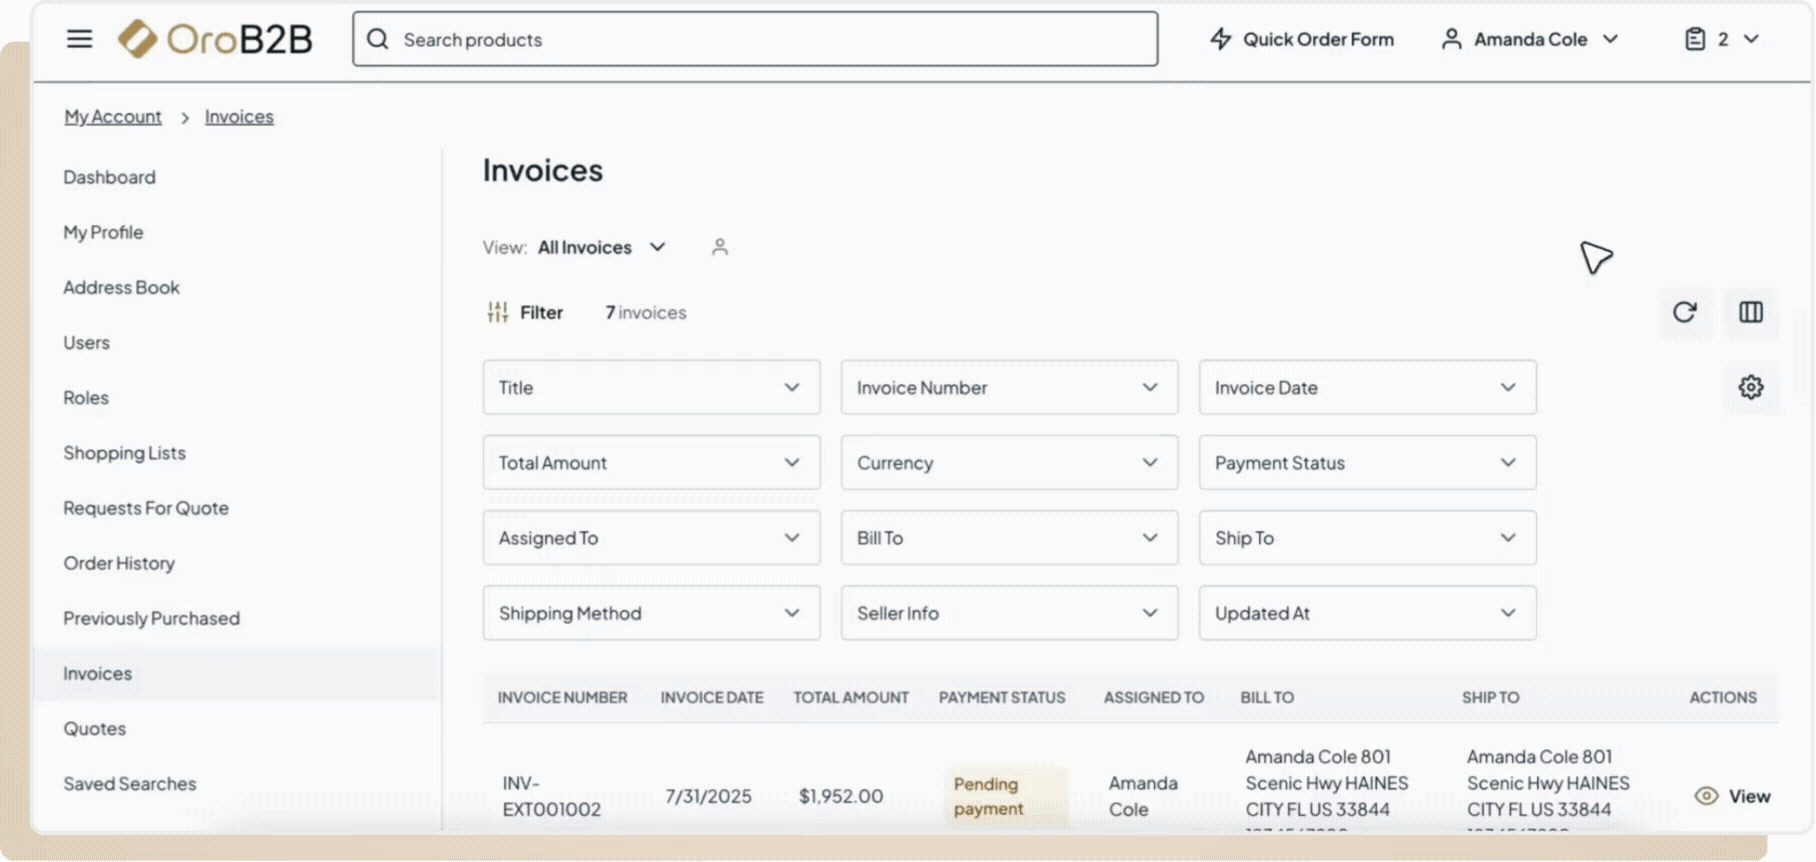Click the Invoices breadcrumb link
The image size is (1816, 862).
tap(239, 117)
